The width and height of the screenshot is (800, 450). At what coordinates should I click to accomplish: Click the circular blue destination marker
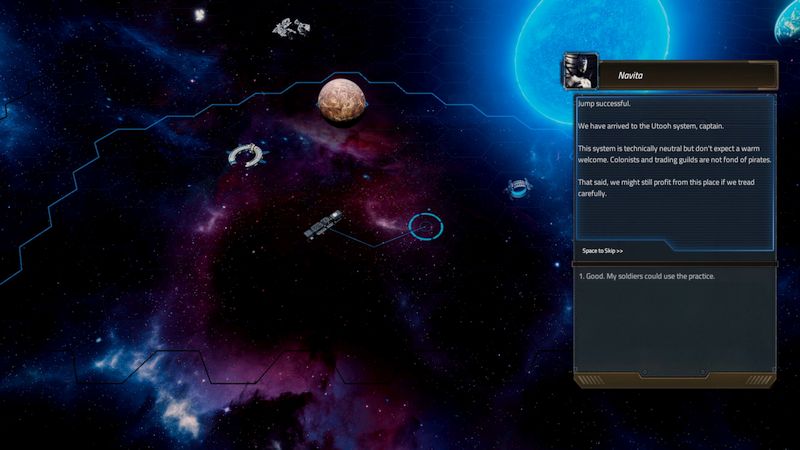tap(425, 227)
